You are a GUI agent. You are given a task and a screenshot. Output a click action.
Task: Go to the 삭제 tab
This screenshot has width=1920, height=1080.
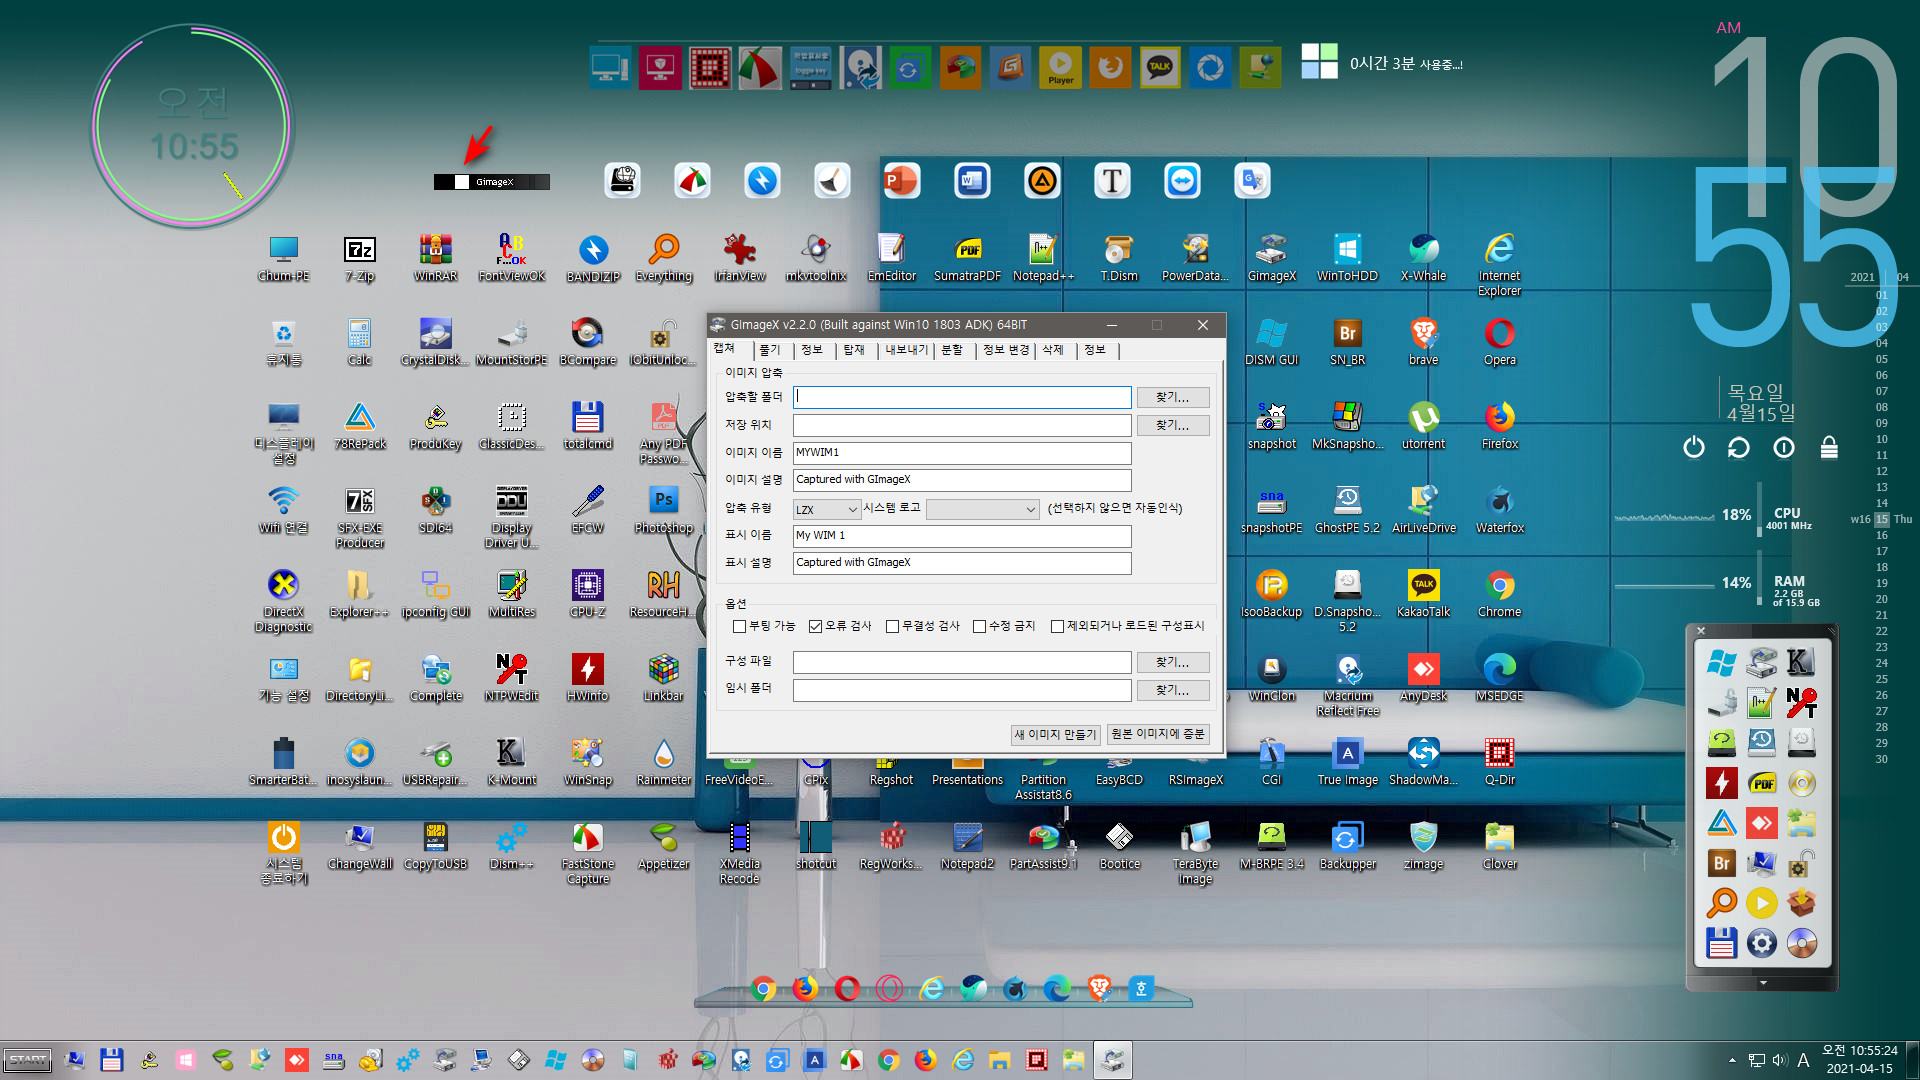[1053, 350]
